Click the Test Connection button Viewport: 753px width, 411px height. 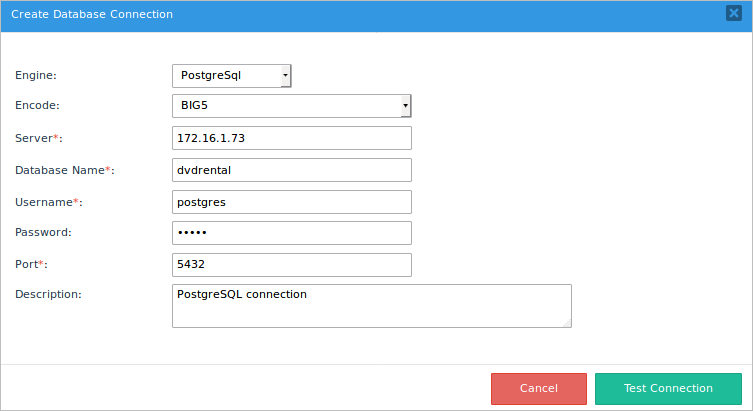[668, 389]
